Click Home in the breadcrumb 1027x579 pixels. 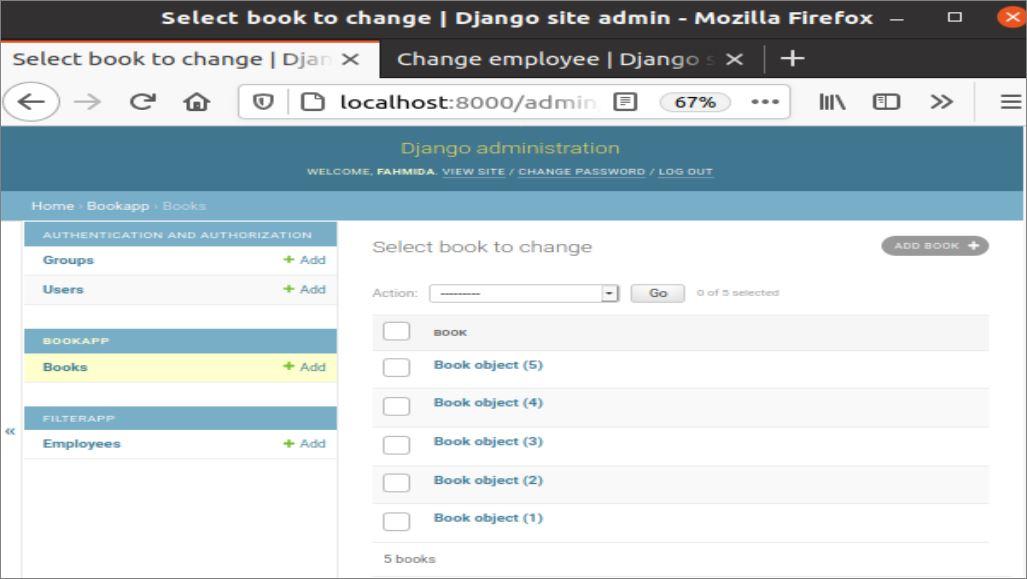click(52, 206)
